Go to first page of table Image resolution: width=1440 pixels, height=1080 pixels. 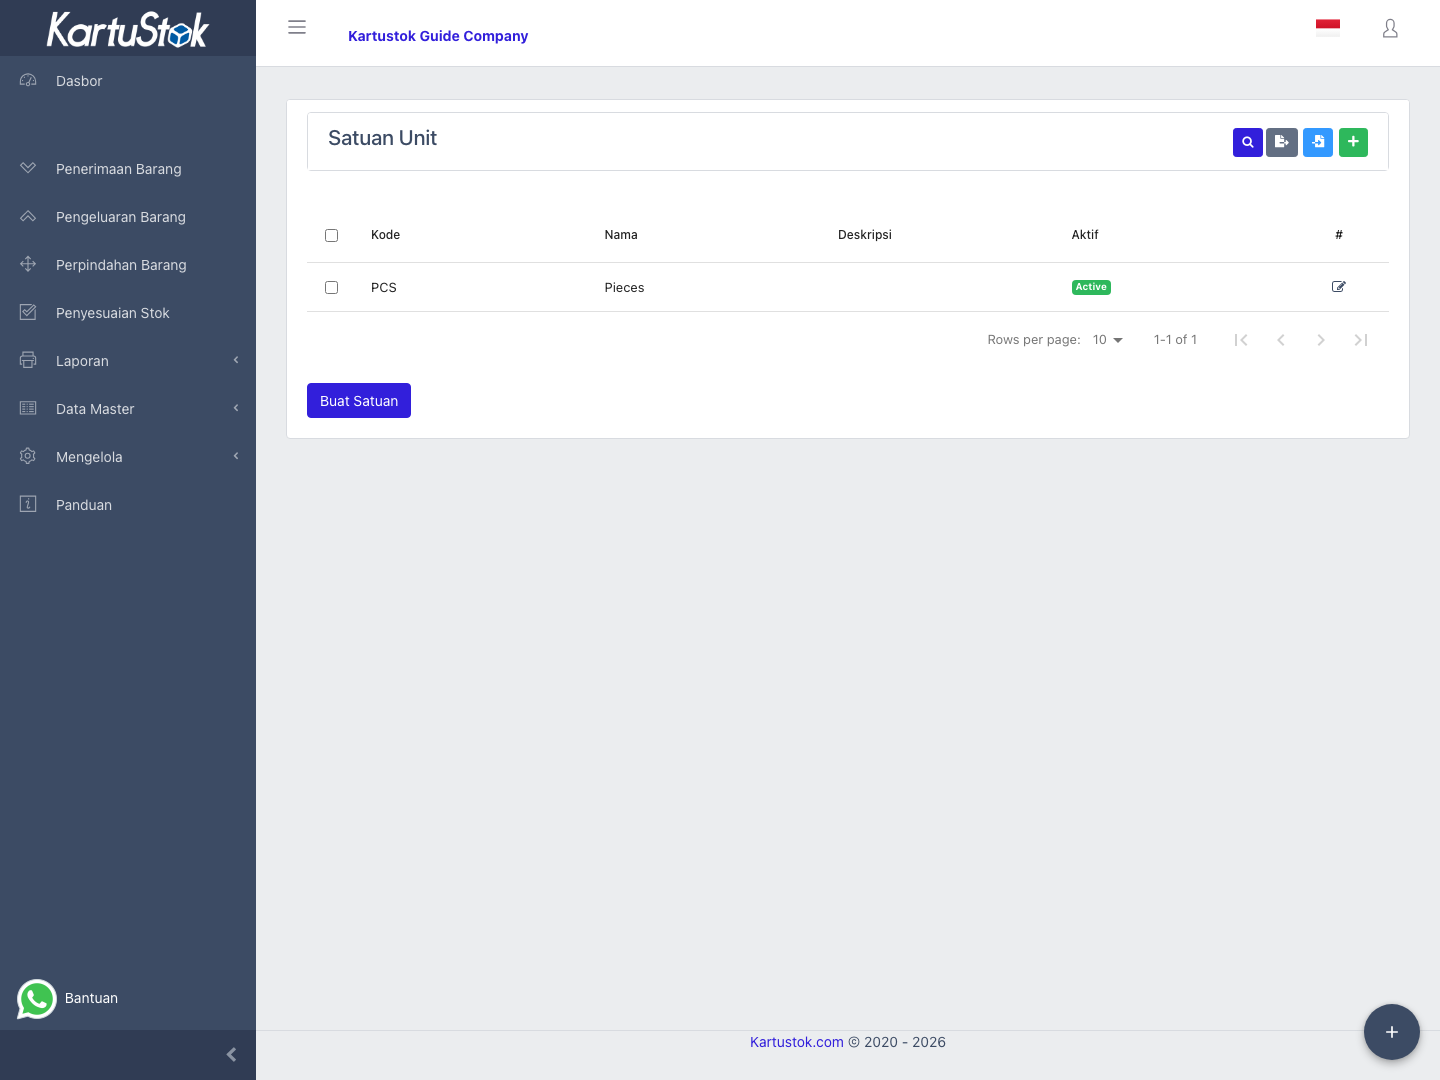tap(1241, 340)
